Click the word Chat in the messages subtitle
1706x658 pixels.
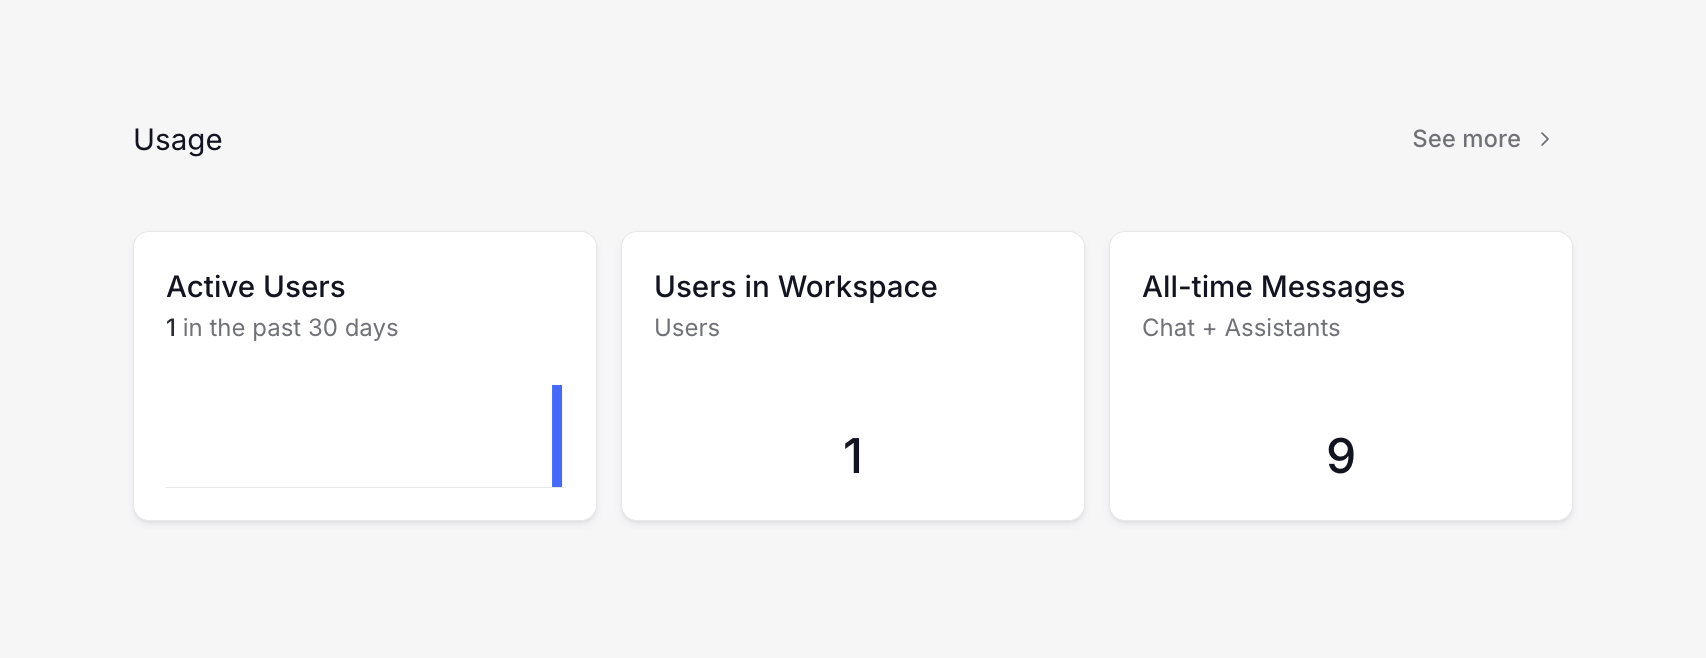[x=1168, y=328]
